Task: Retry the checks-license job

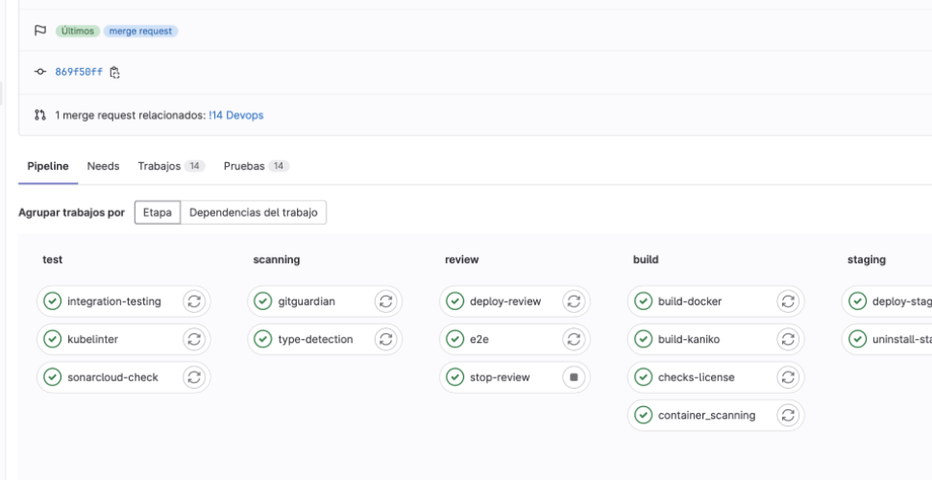Action: (x=788, y=377)
